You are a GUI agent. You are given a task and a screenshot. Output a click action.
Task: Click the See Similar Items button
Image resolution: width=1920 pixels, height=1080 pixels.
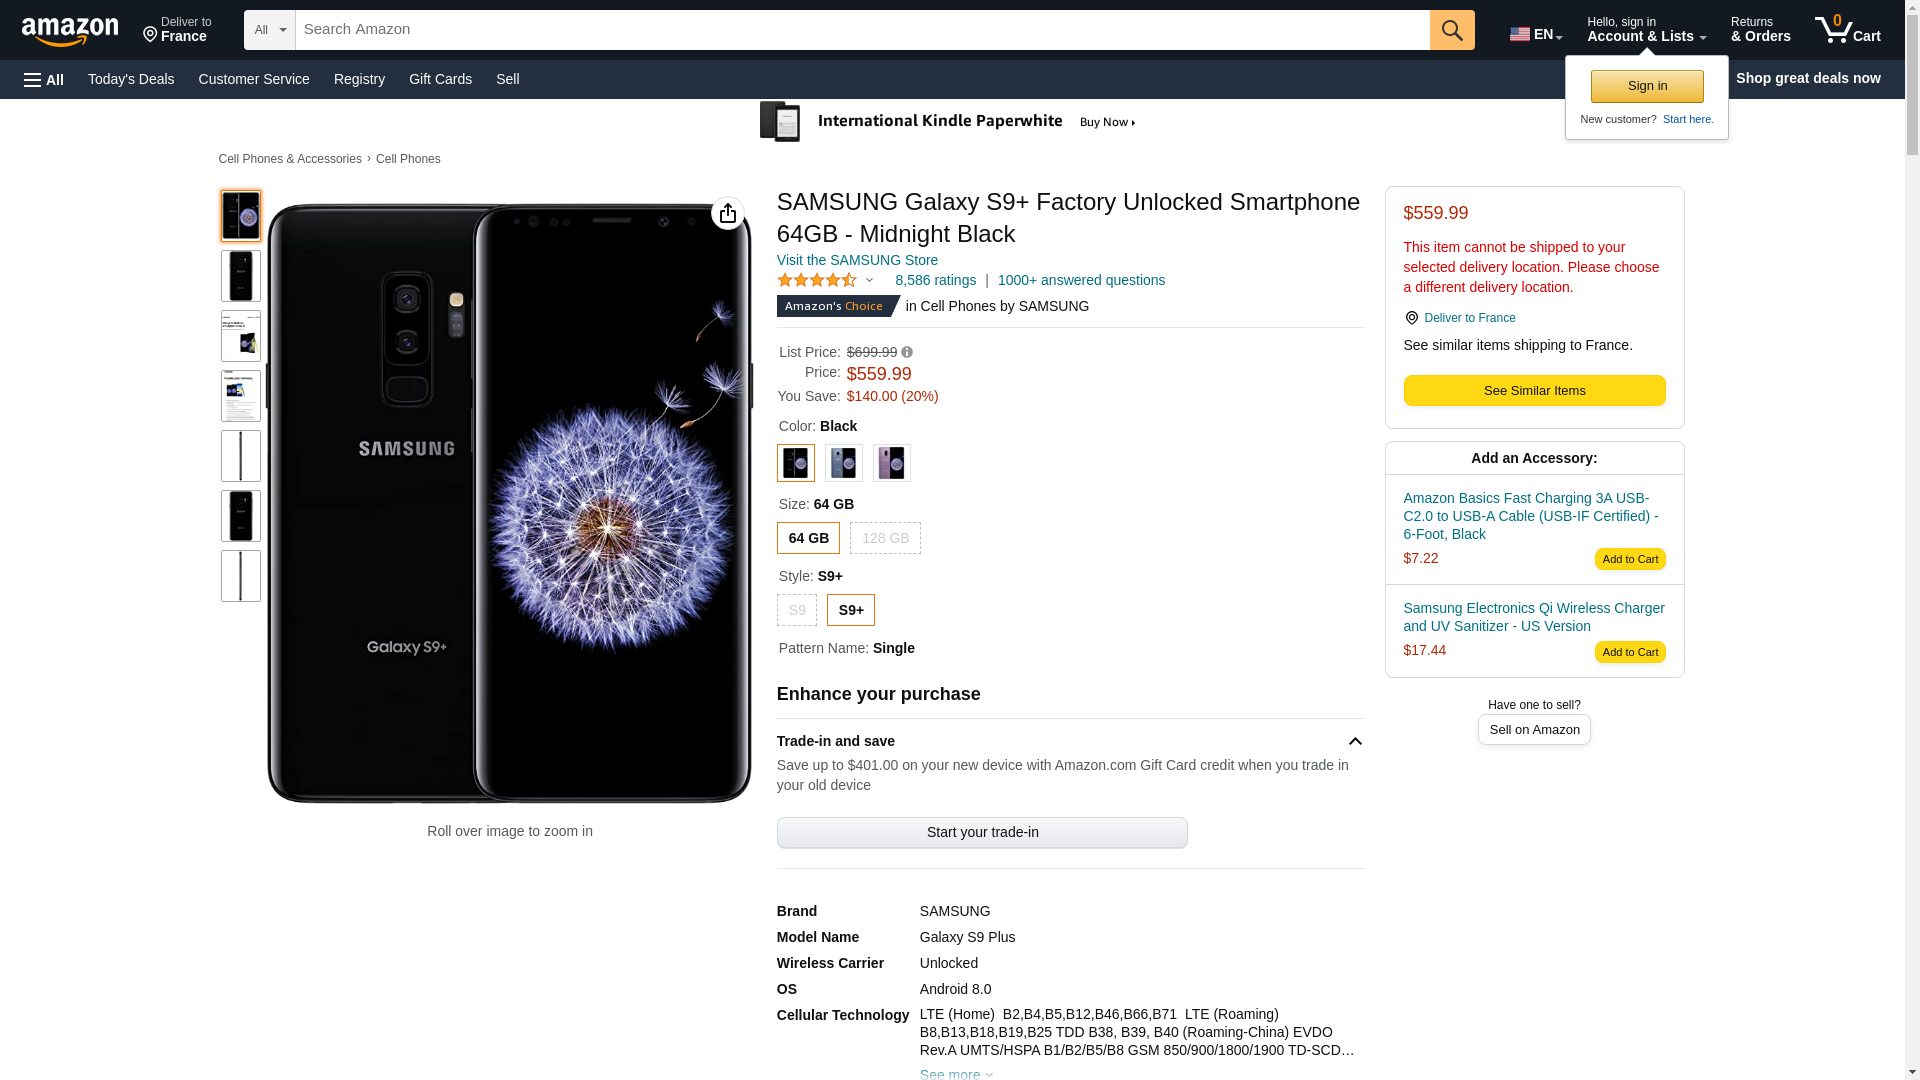(1534, 390)
